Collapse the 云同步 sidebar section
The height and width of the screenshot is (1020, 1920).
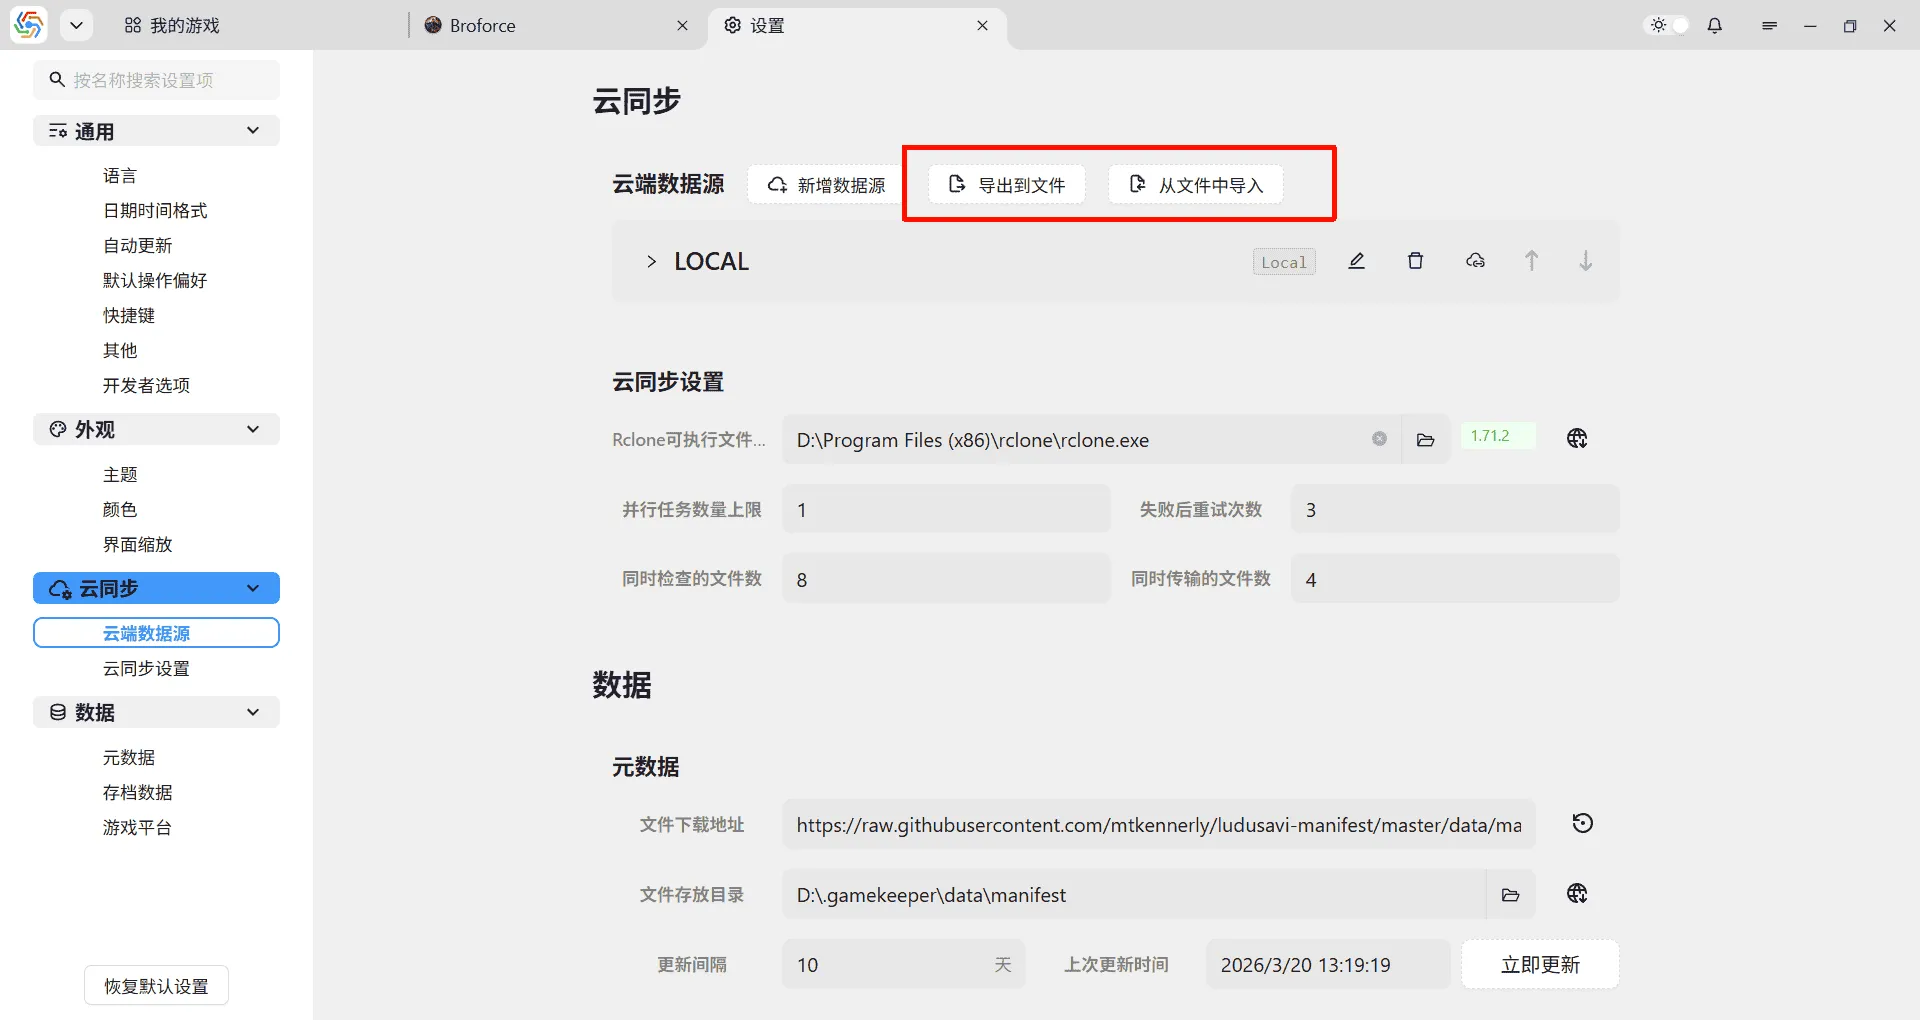[x=253, y=588]
